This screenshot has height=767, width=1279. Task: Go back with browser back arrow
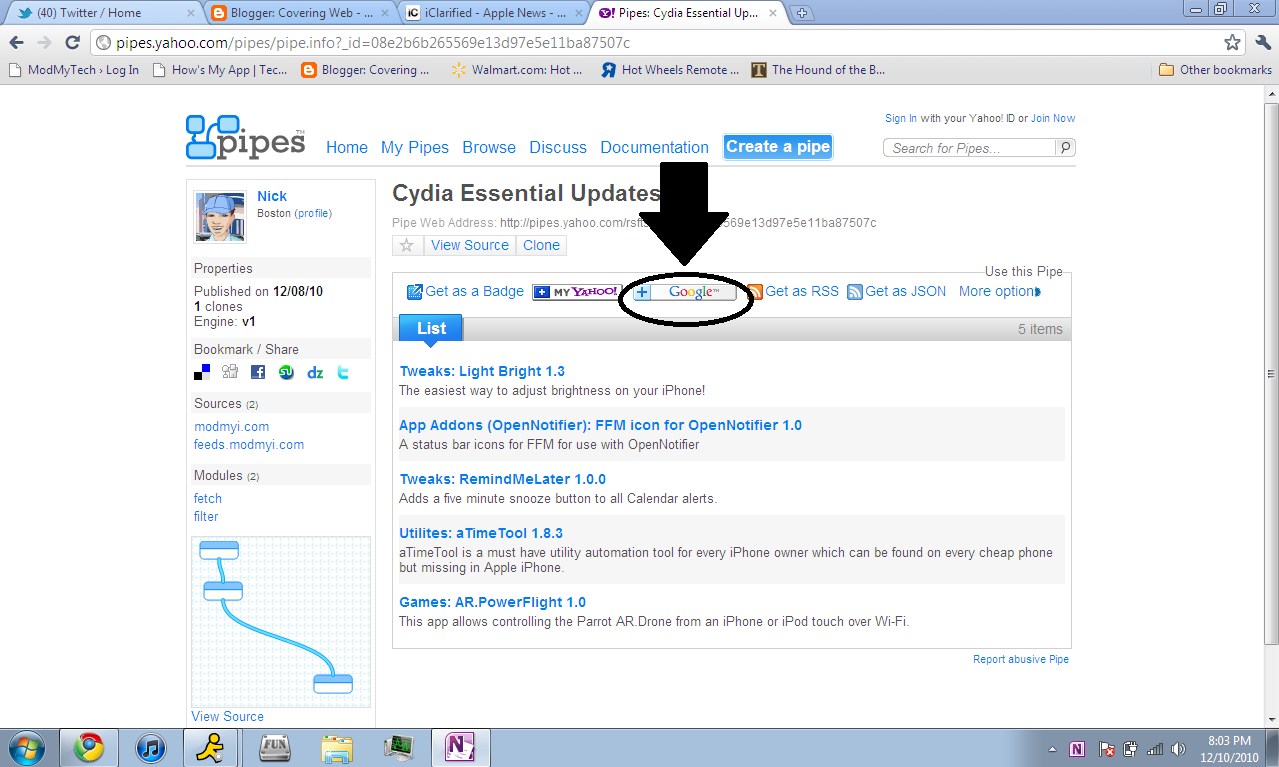tap(17, 43)
